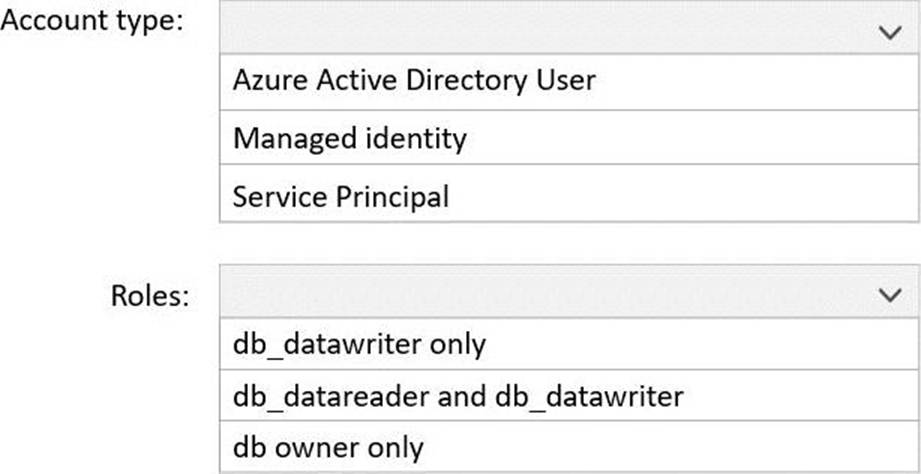Choose Managed identity as account type
This screenshot has height=474, width=921.
coord(350,138)
